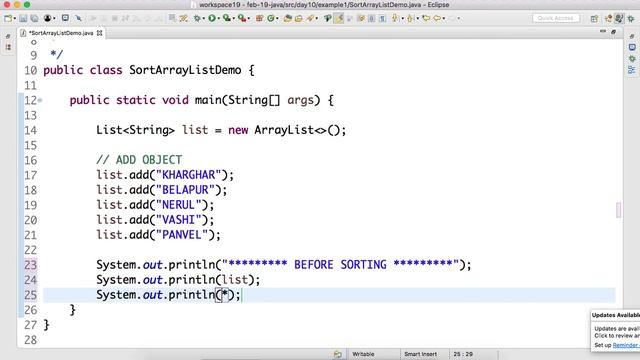The image size is (640, 360).
Task: Click the profile icon in toolbar
Action: pyautogui.click(x=47, y=18)
